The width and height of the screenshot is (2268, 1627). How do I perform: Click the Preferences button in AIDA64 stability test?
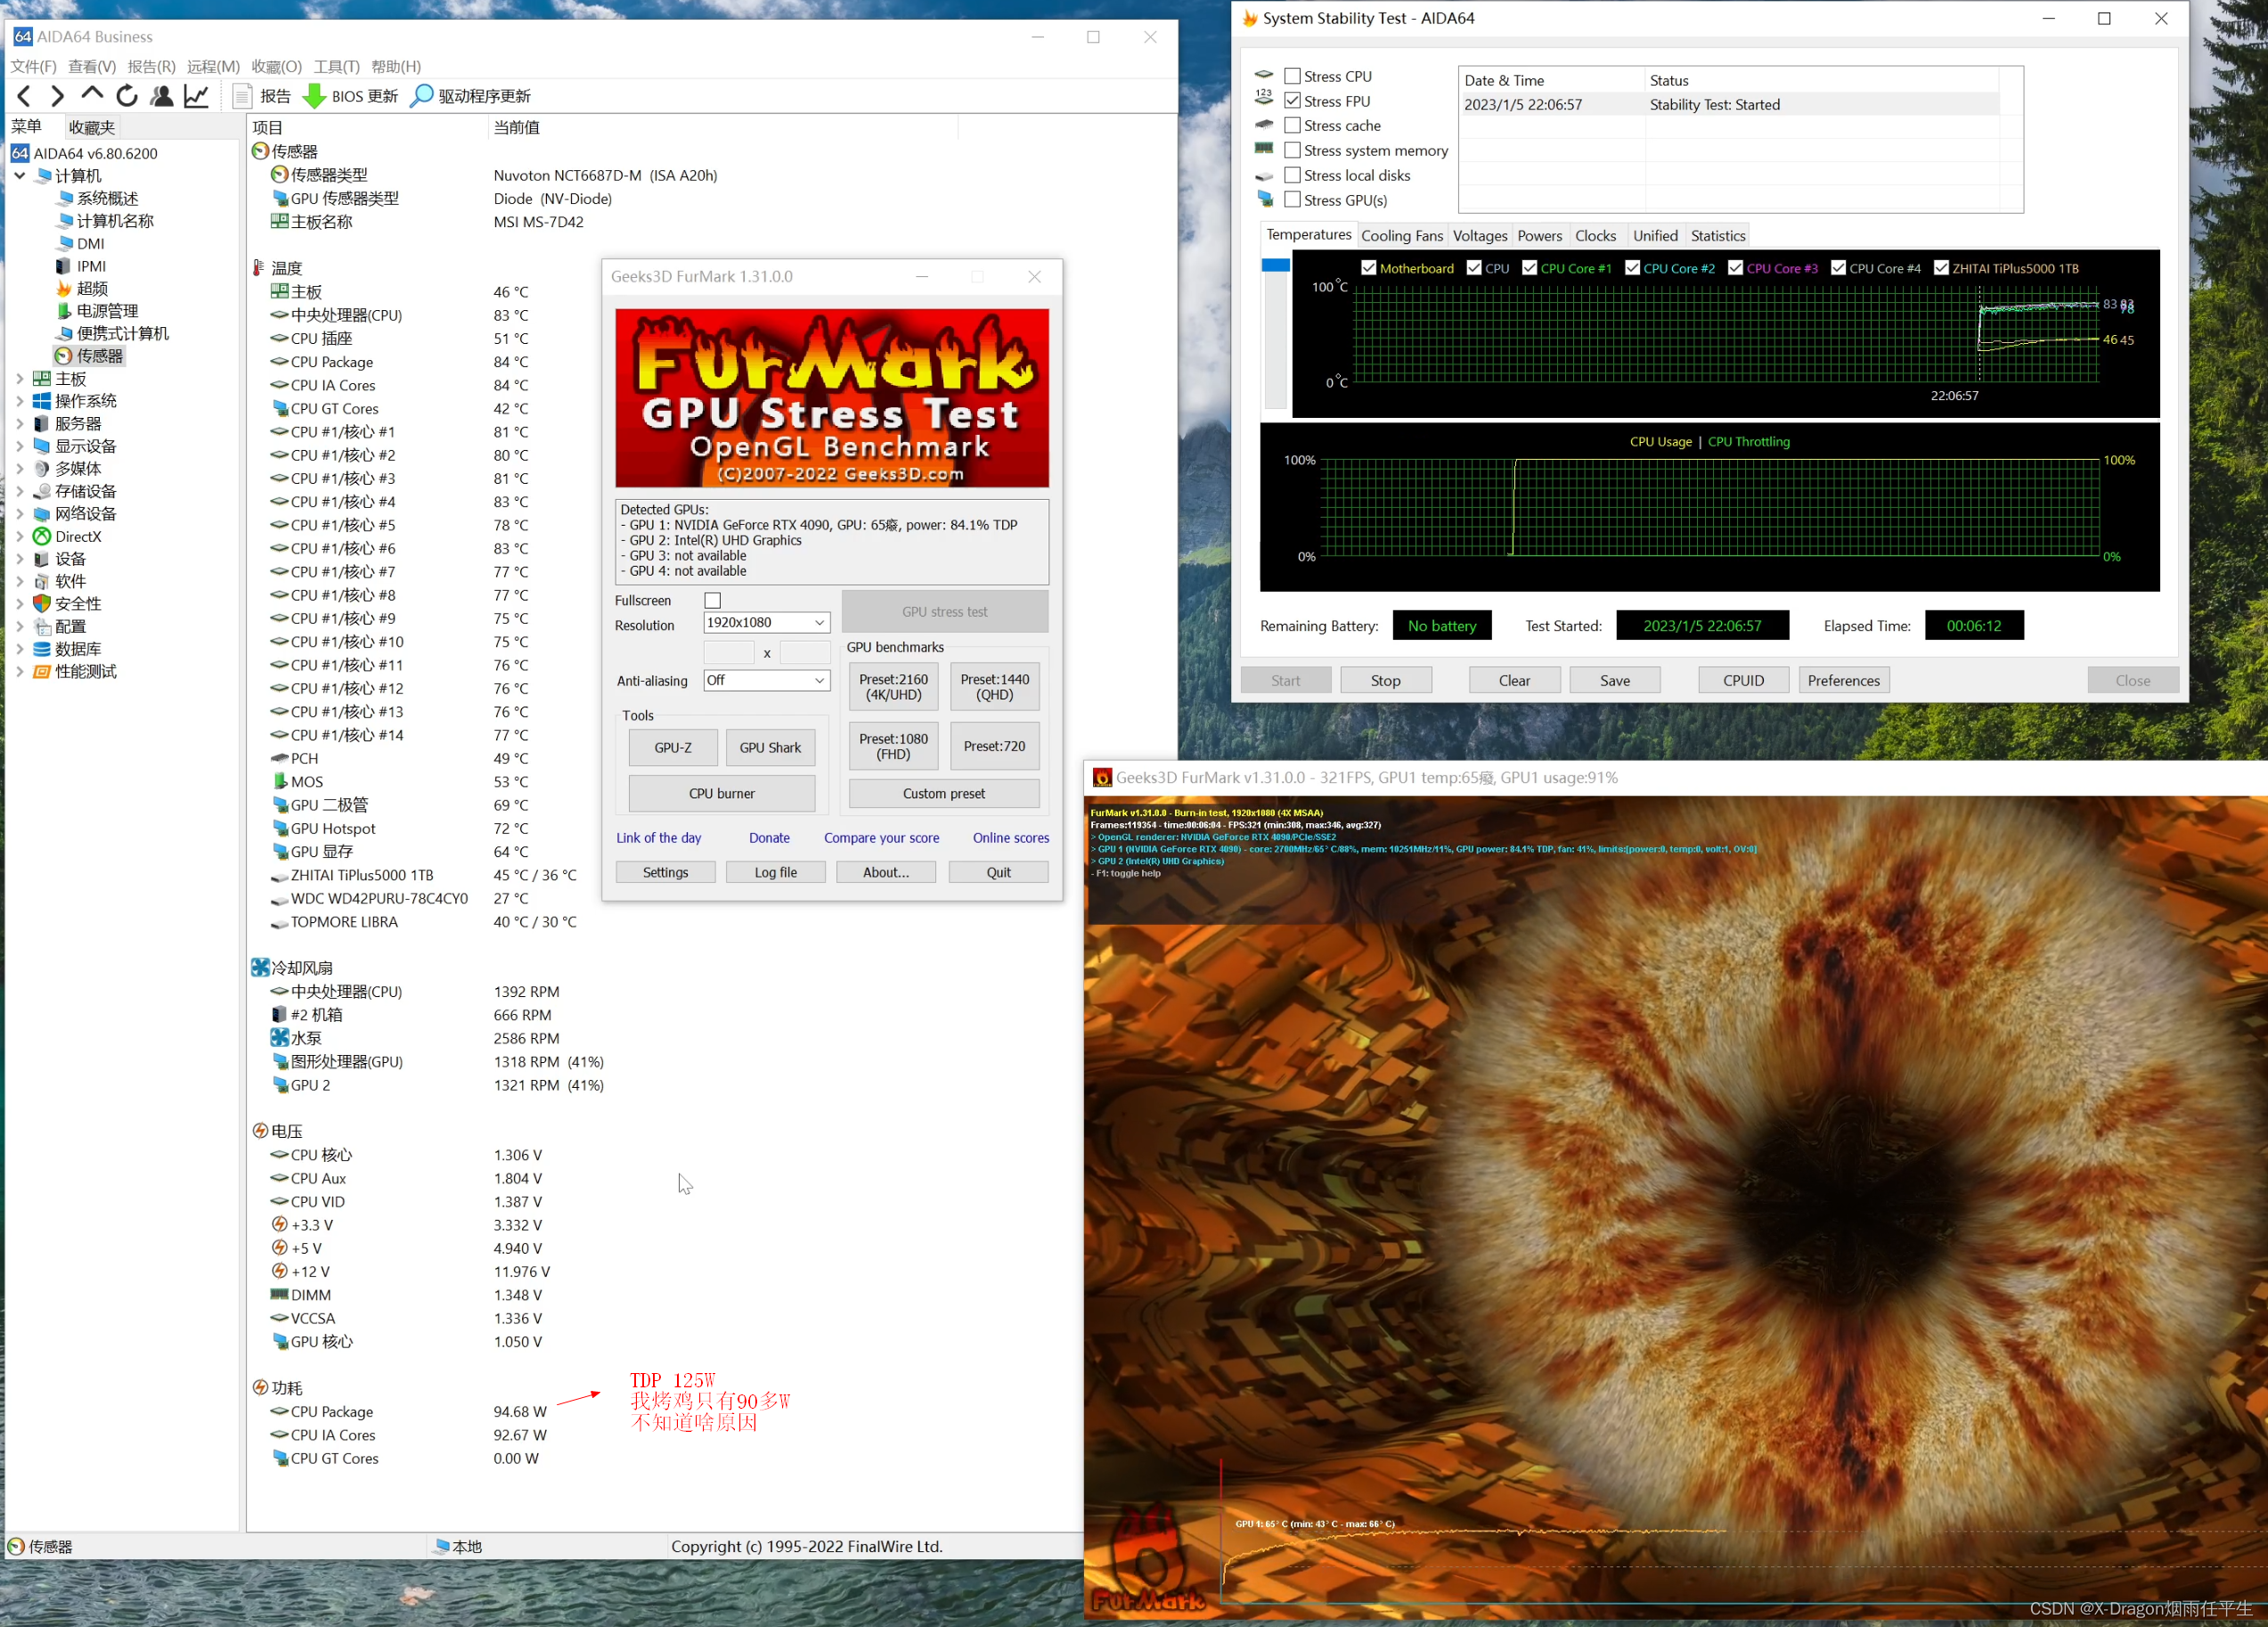tap(1842, 678)
